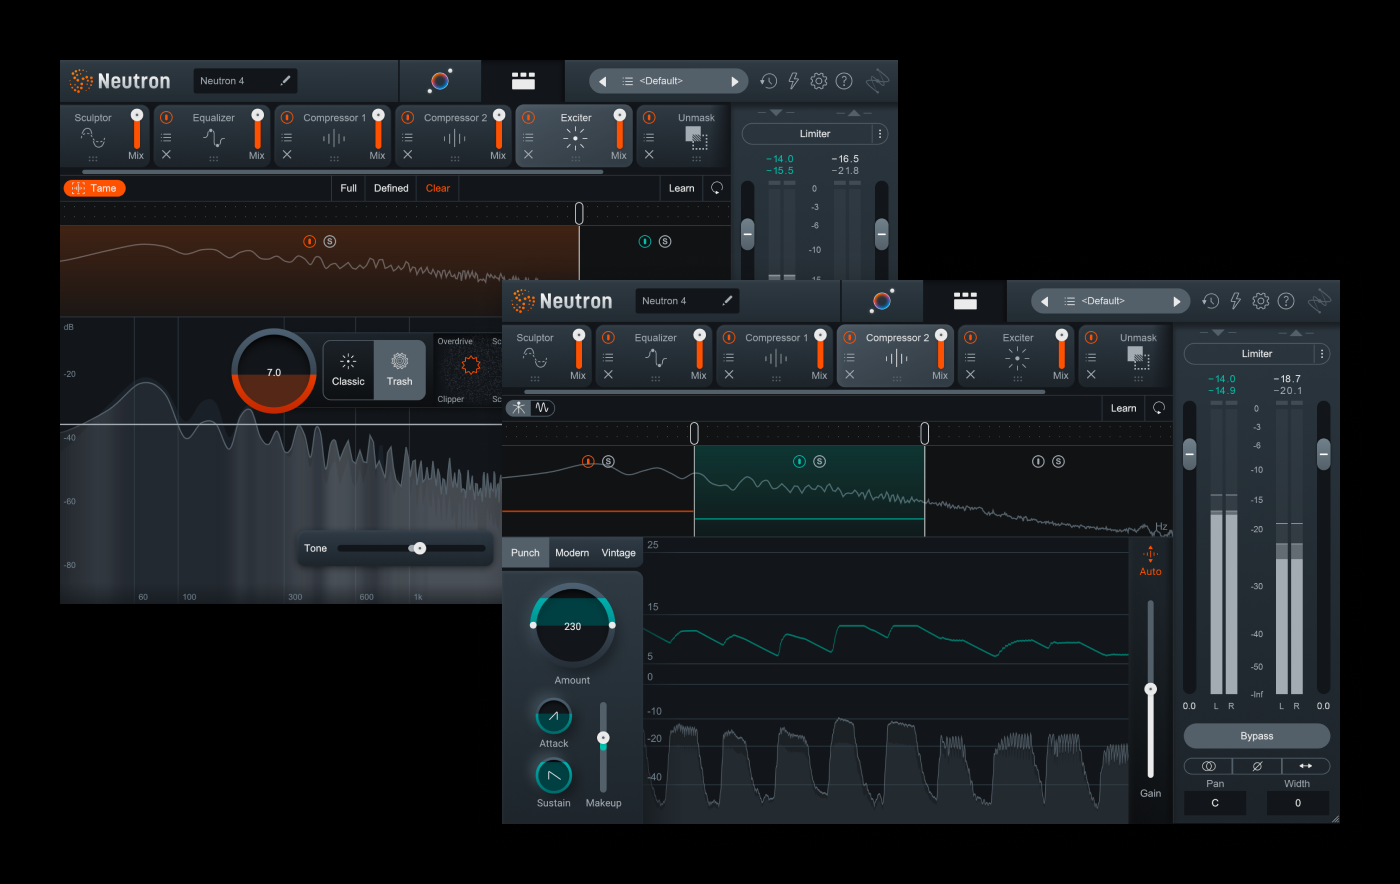Select the Full exciter mode in back window
1400x884 pixels.
(348, 188)
